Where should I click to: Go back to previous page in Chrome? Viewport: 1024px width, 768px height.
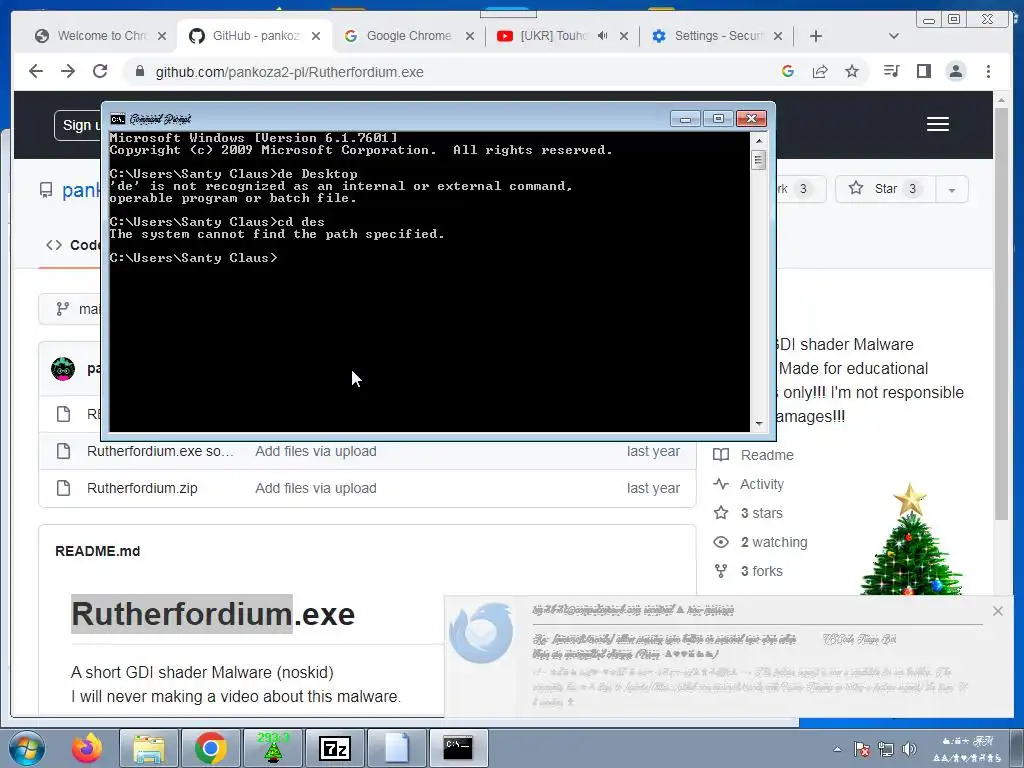click(x=36, y=71)
